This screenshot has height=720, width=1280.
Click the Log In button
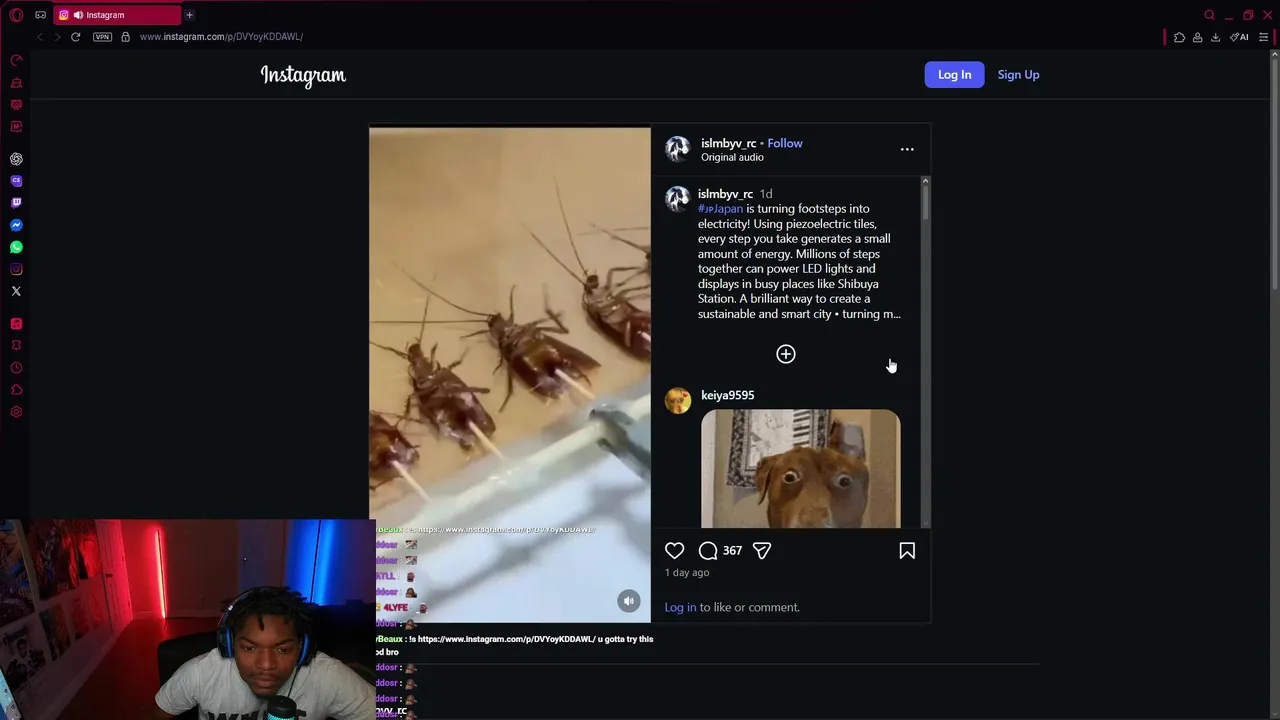954,75
